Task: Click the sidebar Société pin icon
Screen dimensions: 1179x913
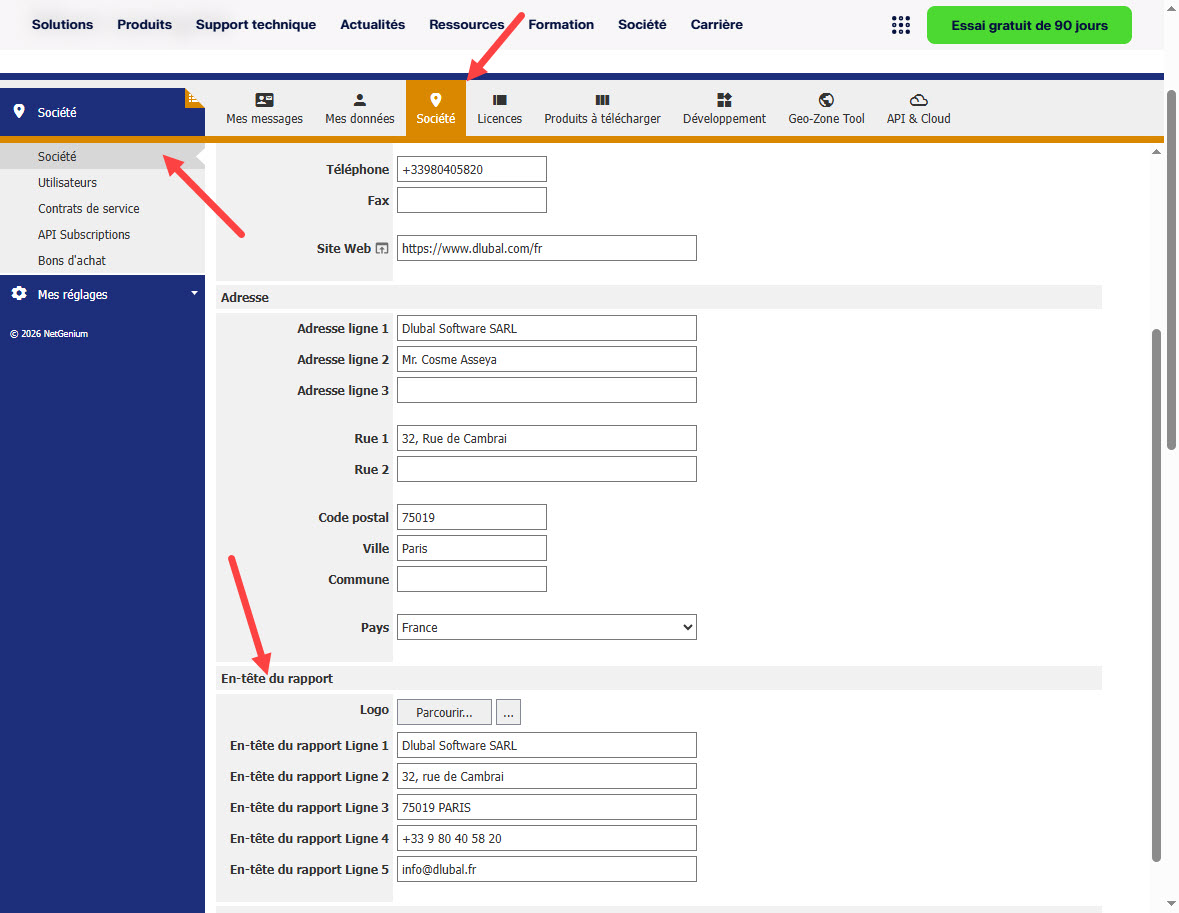Action: tap(19, 111)
